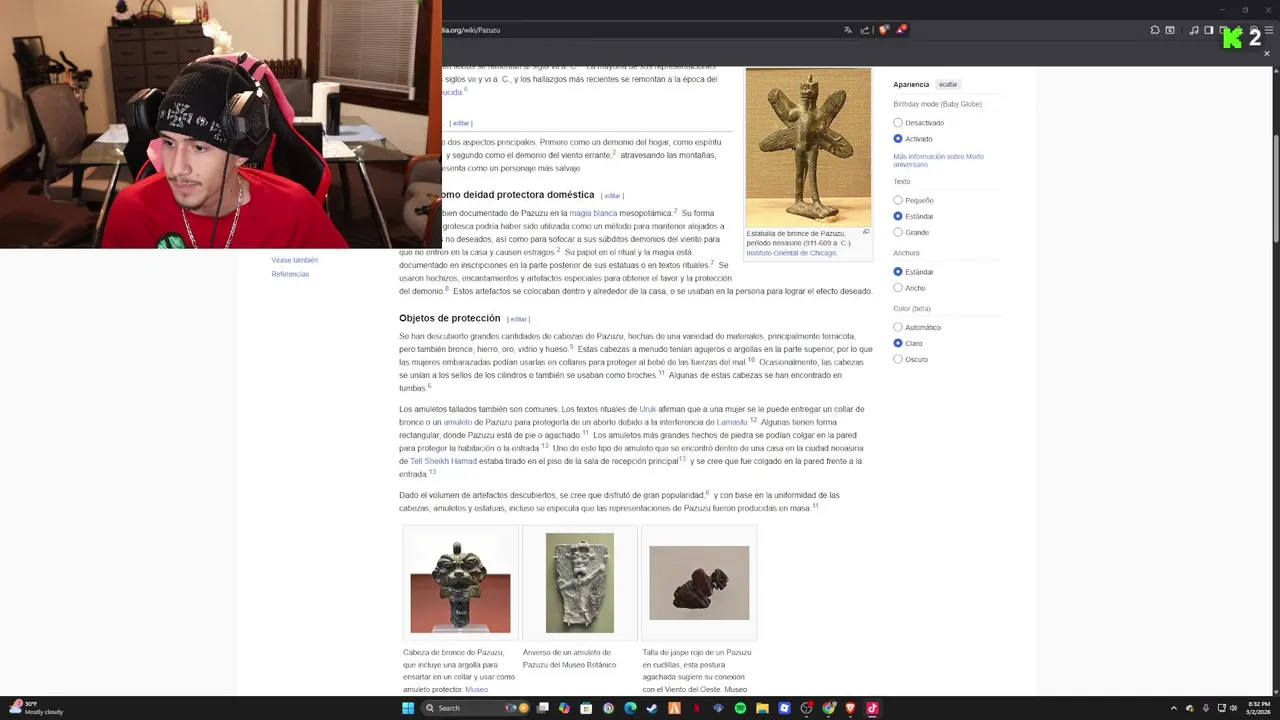Screen dimensions: 1280x720
Task: Open the browser extensions puzzle icon
Action: tap(1155, 30)
